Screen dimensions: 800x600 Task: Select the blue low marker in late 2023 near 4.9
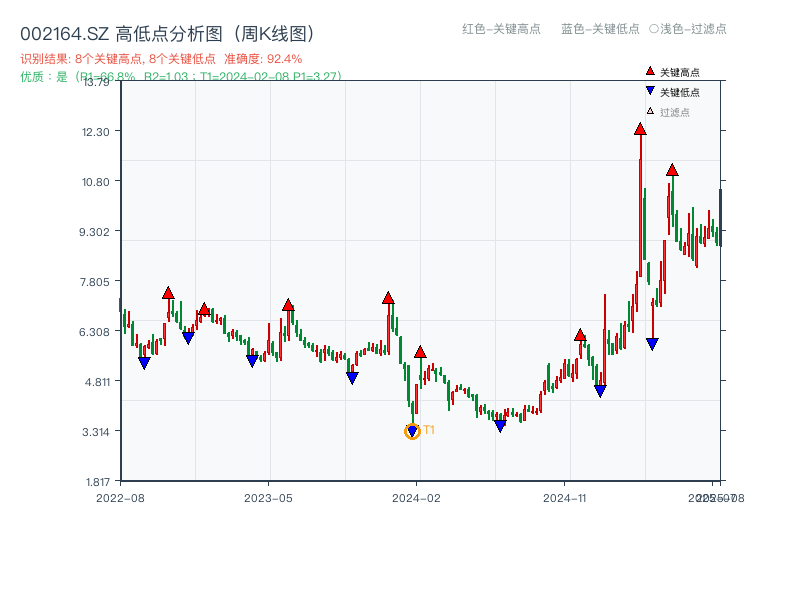coord(352,378)
